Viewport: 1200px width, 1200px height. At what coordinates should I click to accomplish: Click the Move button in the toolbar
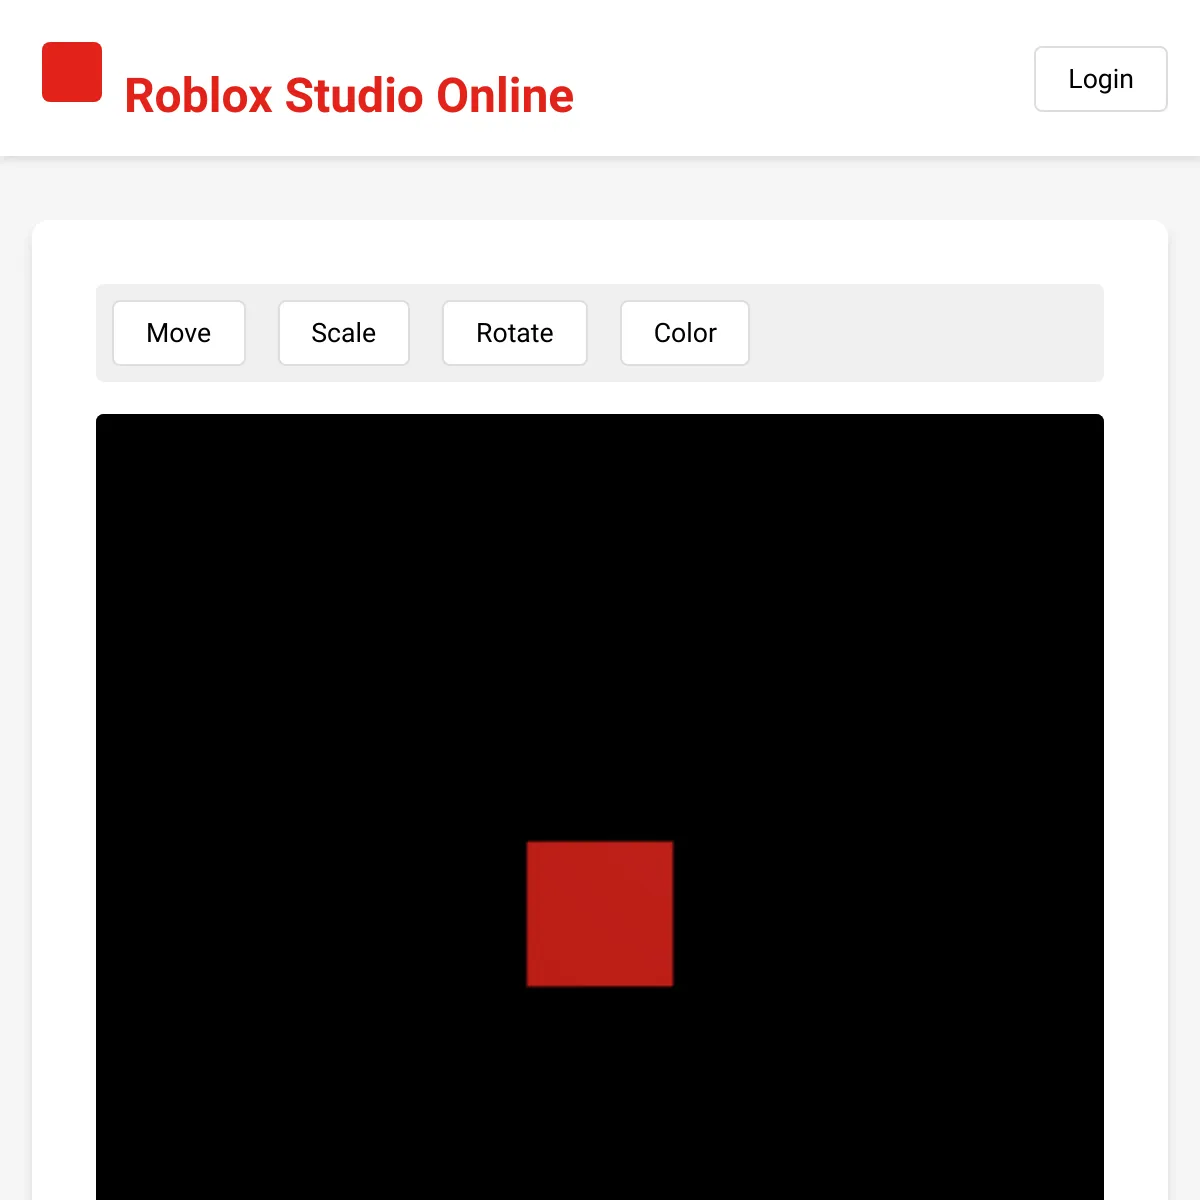(179, 333)
